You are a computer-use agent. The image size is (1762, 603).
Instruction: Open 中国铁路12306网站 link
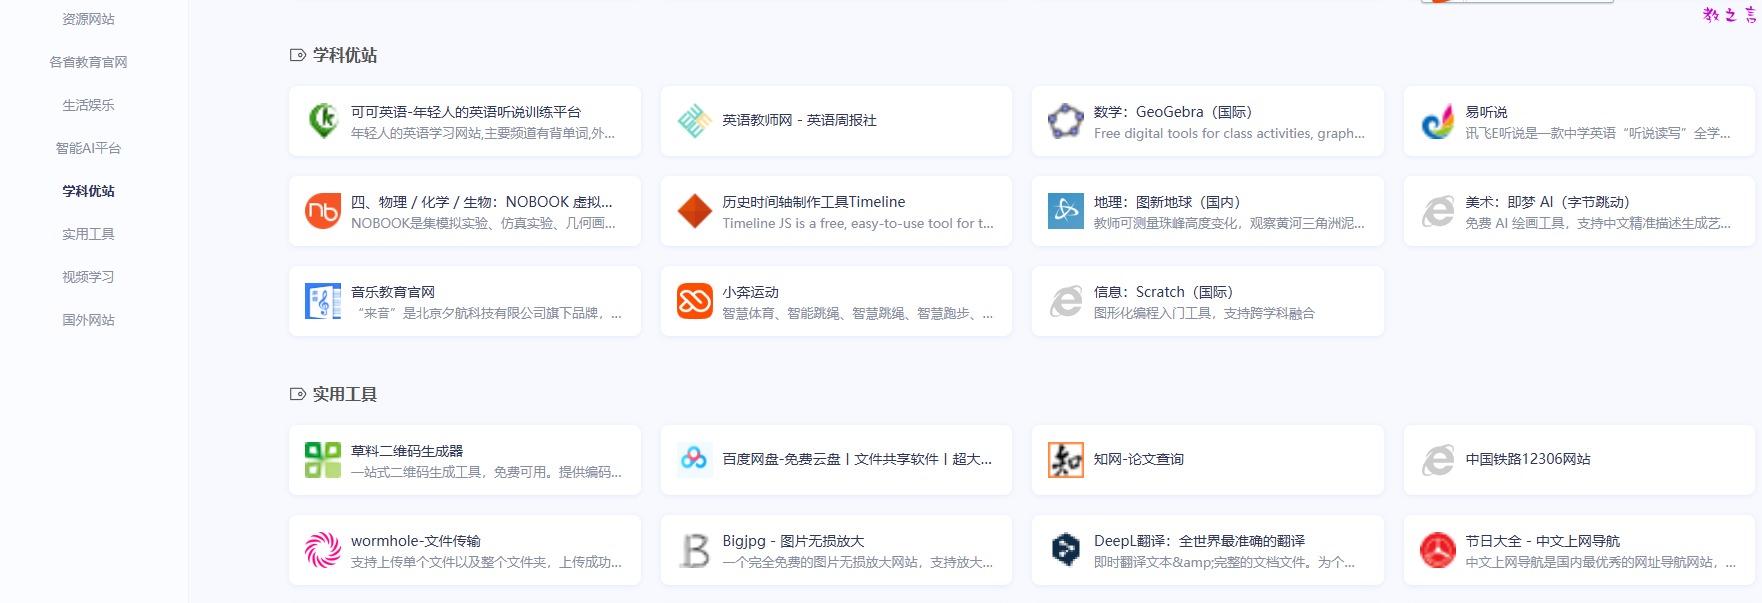tap(1528, 459)
